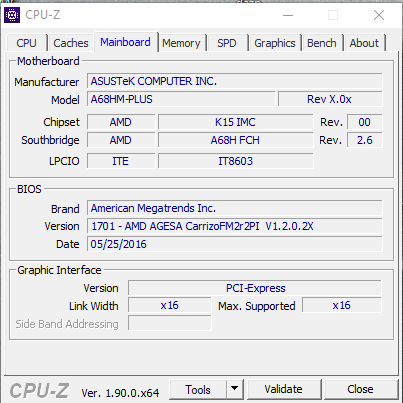Click the Ver. 1.90.0.x64 version text
Screen dimensions: 403x403
click(x=120, y=393)
